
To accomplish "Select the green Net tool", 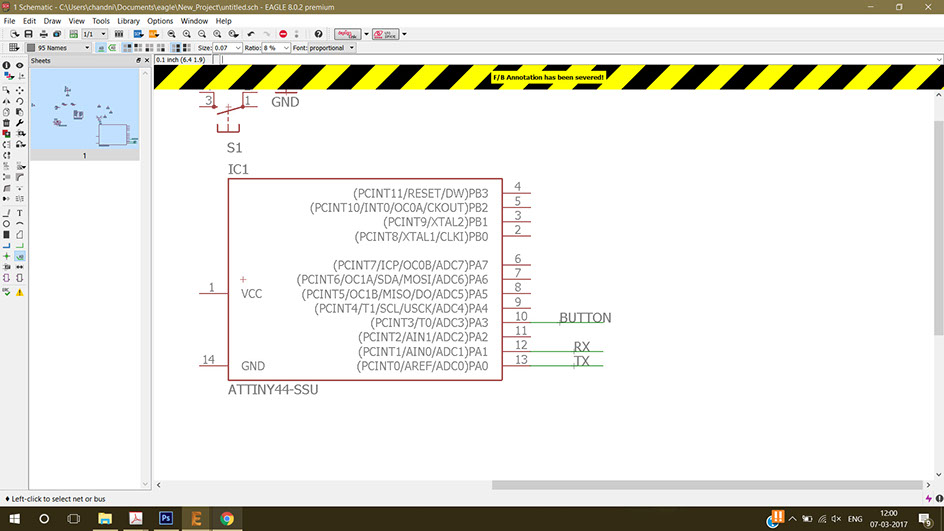I will 20,246.
